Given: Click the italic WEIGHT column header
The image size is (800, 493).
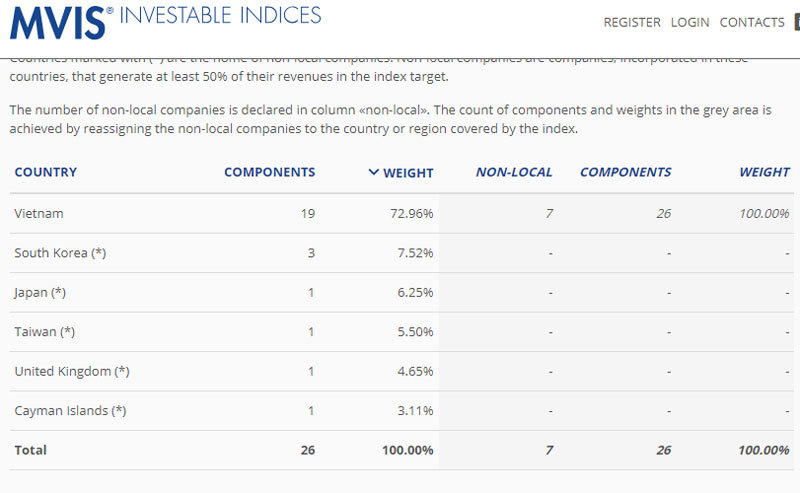Looking at the screenshot, I should pyautogui.click(x=764, y=172).
